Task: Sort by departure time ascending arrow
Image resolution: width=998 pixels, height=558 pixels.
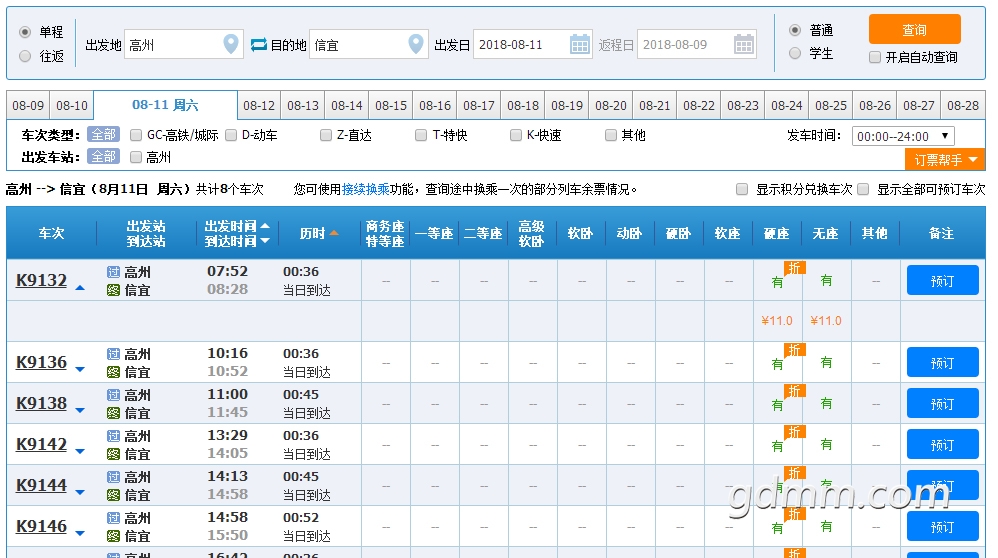Action: [265, 226]
